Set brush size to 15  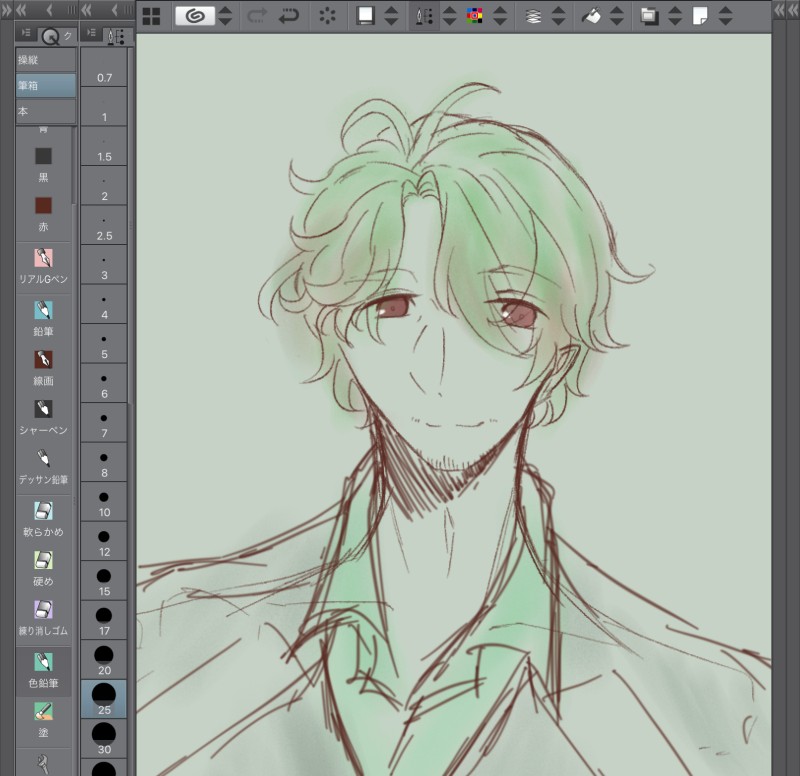(104, 580)
